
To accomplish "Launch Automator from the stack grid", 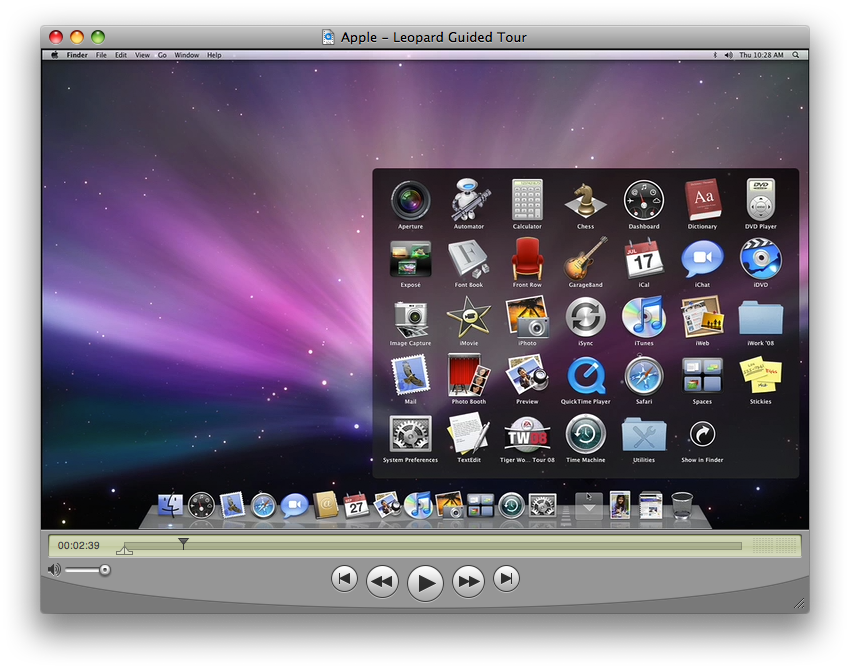I will click(x=469, y=200).
